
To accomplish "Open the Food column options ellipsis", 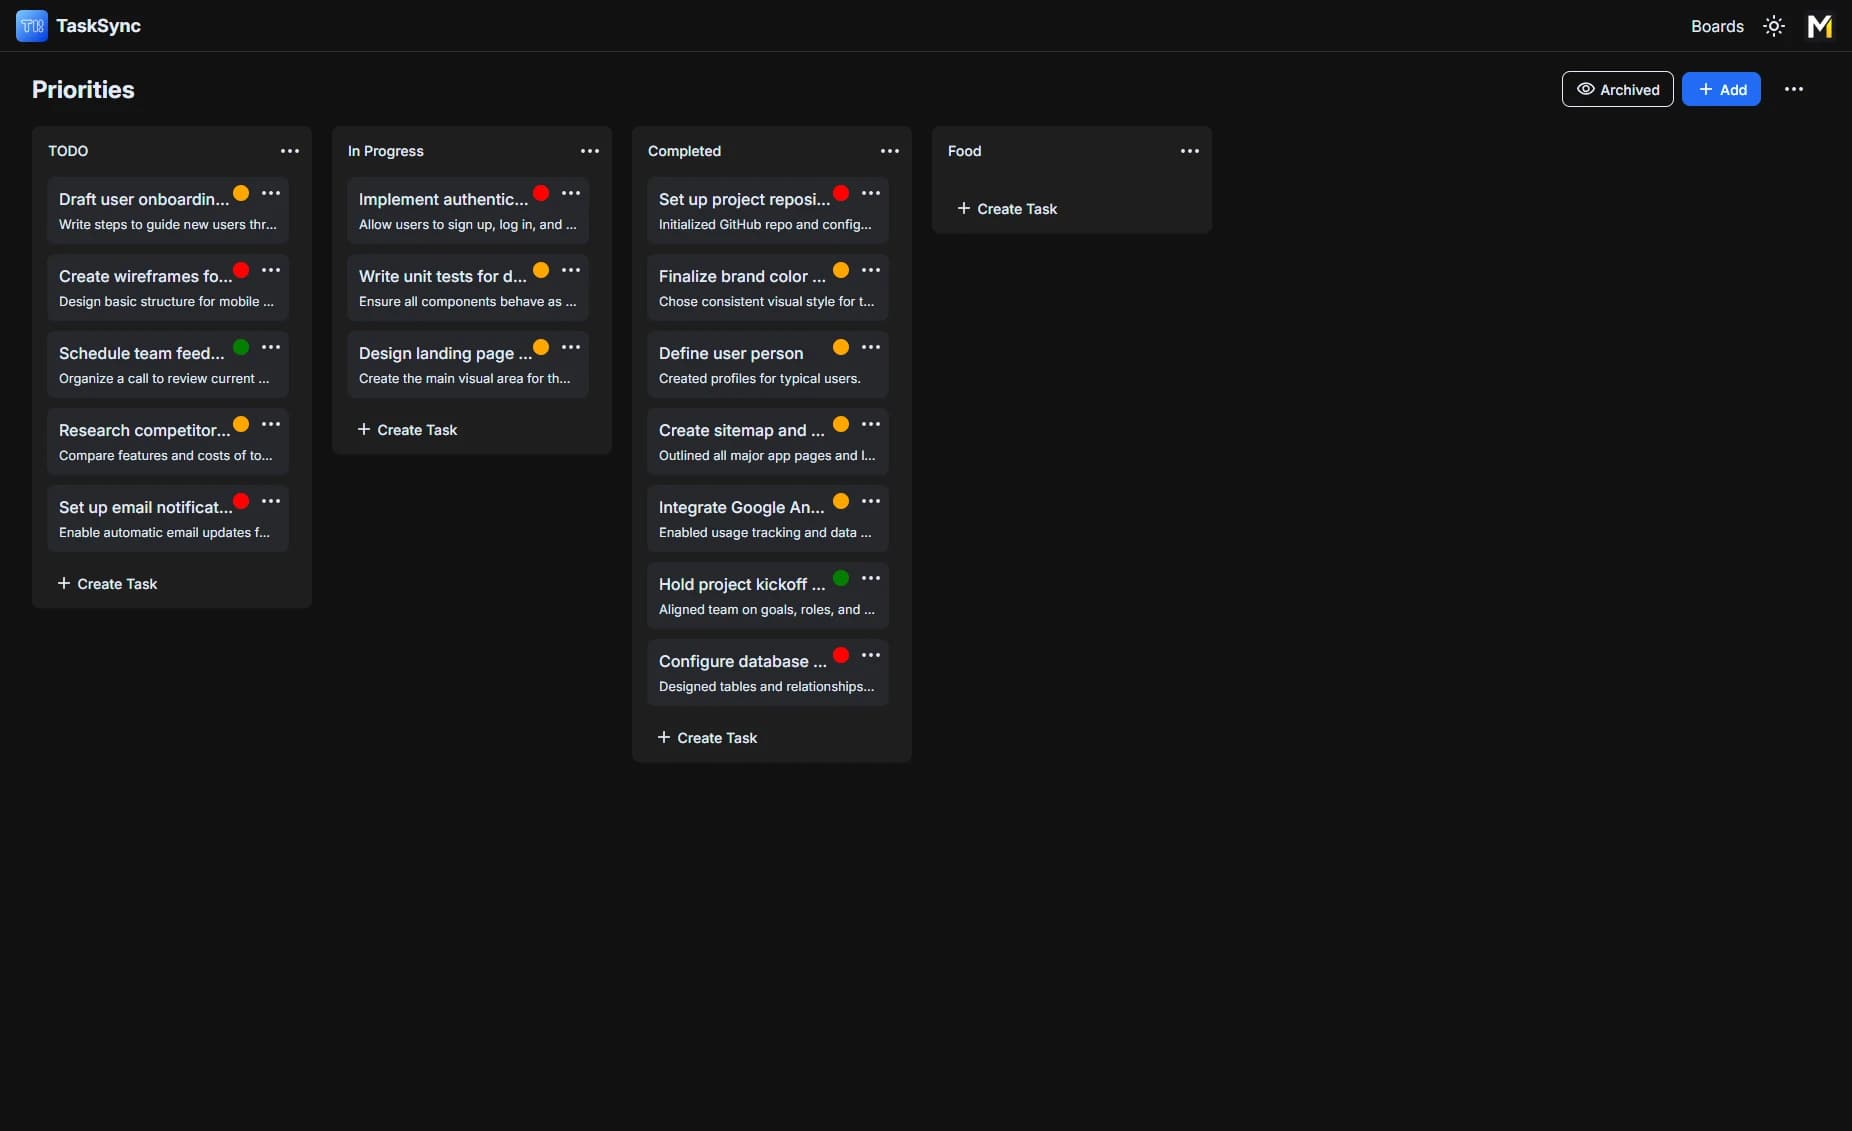I will coord(1189,151).
